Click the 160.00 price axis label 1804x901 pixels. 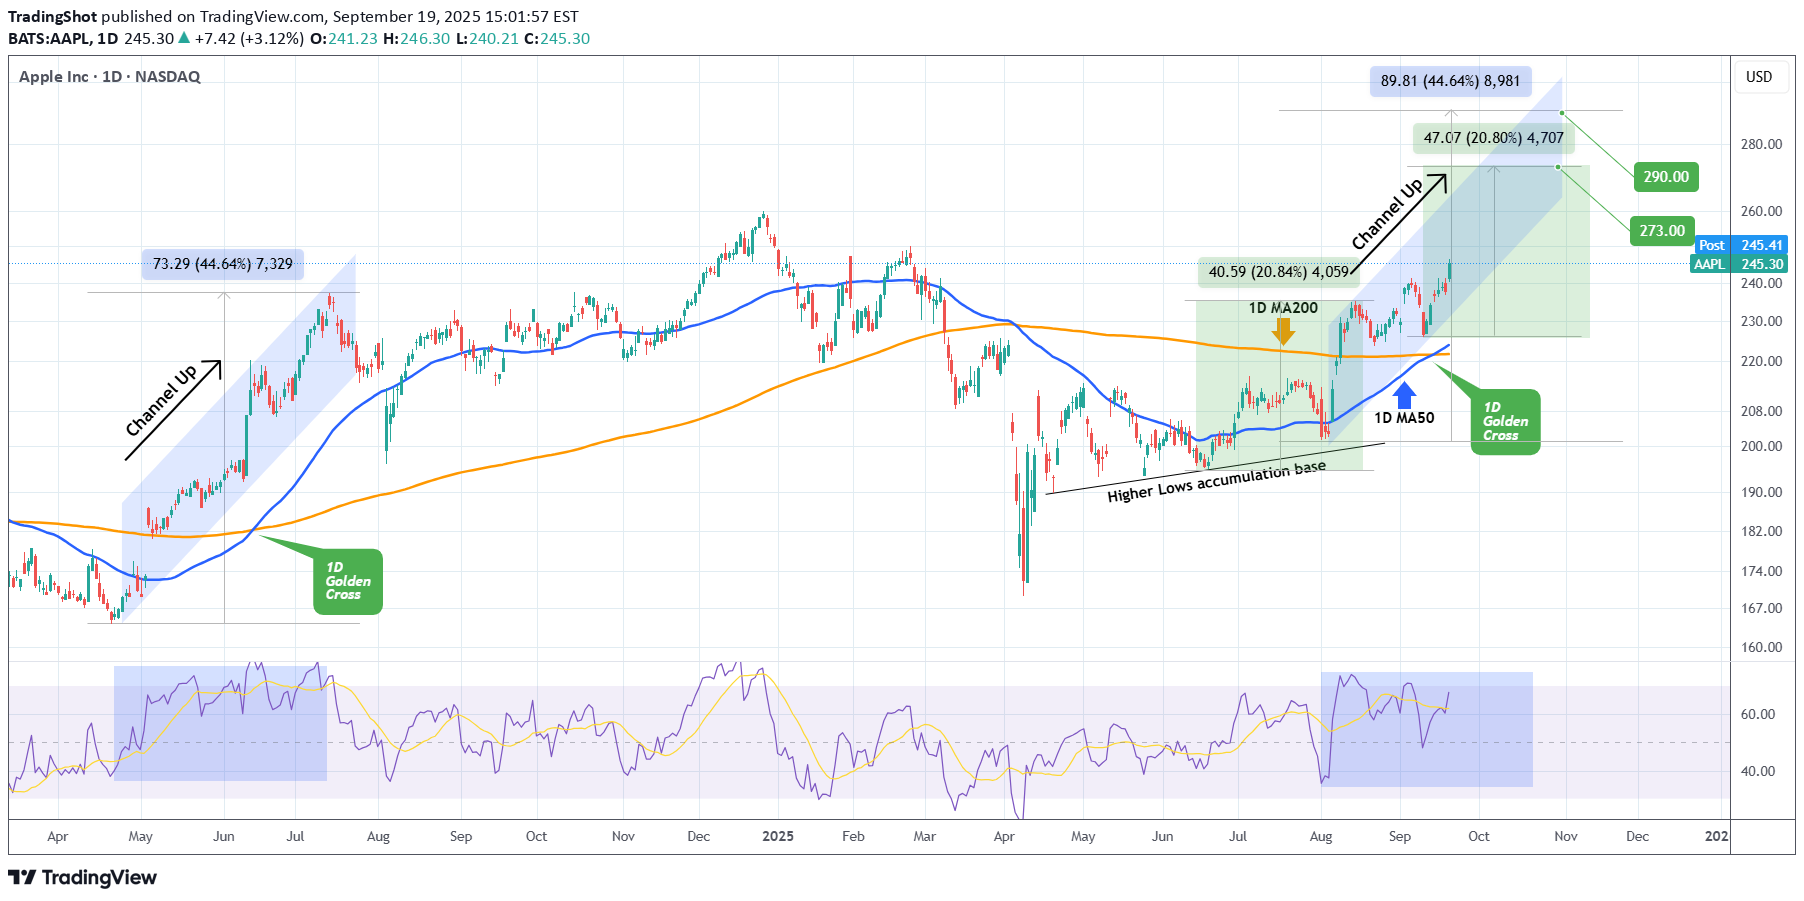1761,647
